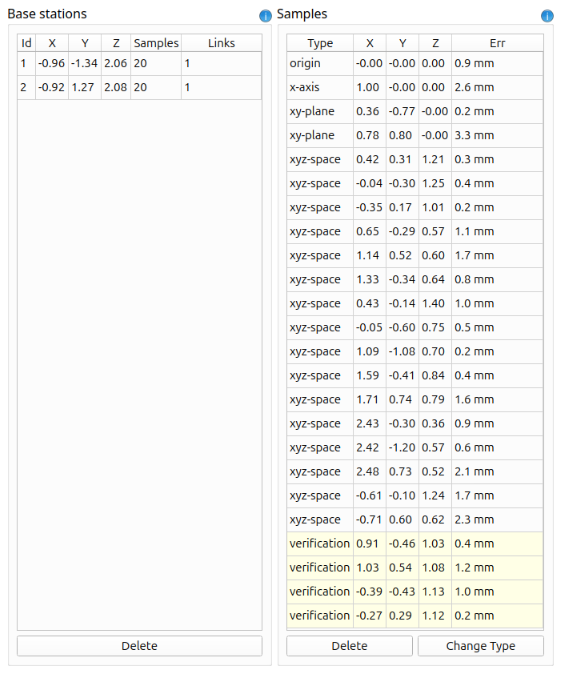Click the Id column header

click(27, 43)
